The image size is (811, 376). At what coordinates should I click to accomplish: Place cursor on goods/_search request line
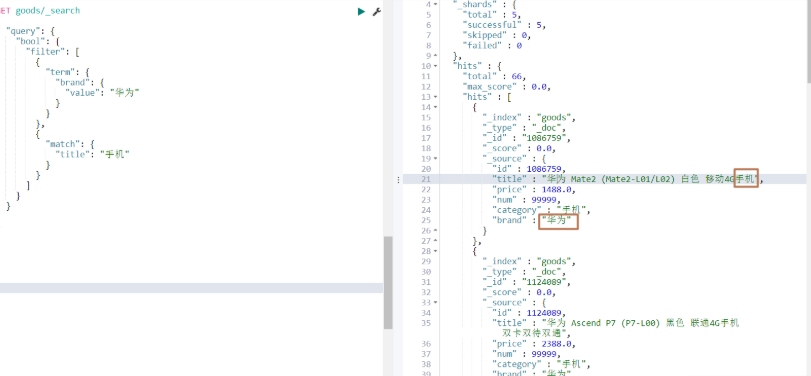pyautogui.click(x=40, y=11)
